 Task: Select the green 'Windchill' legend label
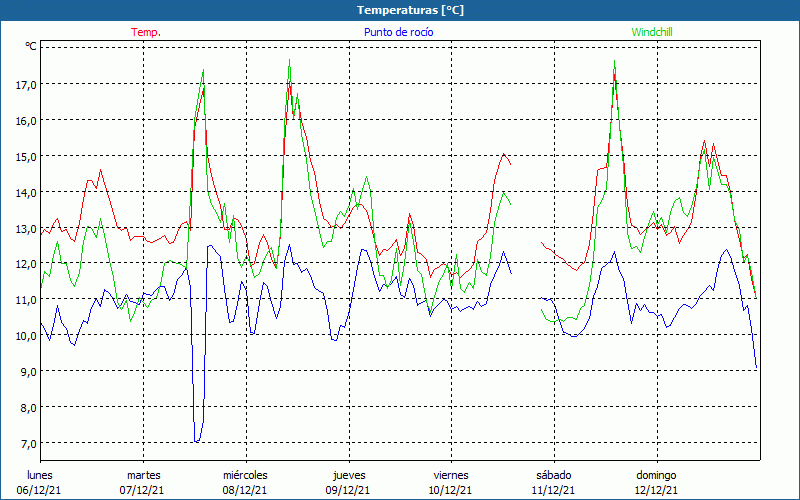[652, 32]
